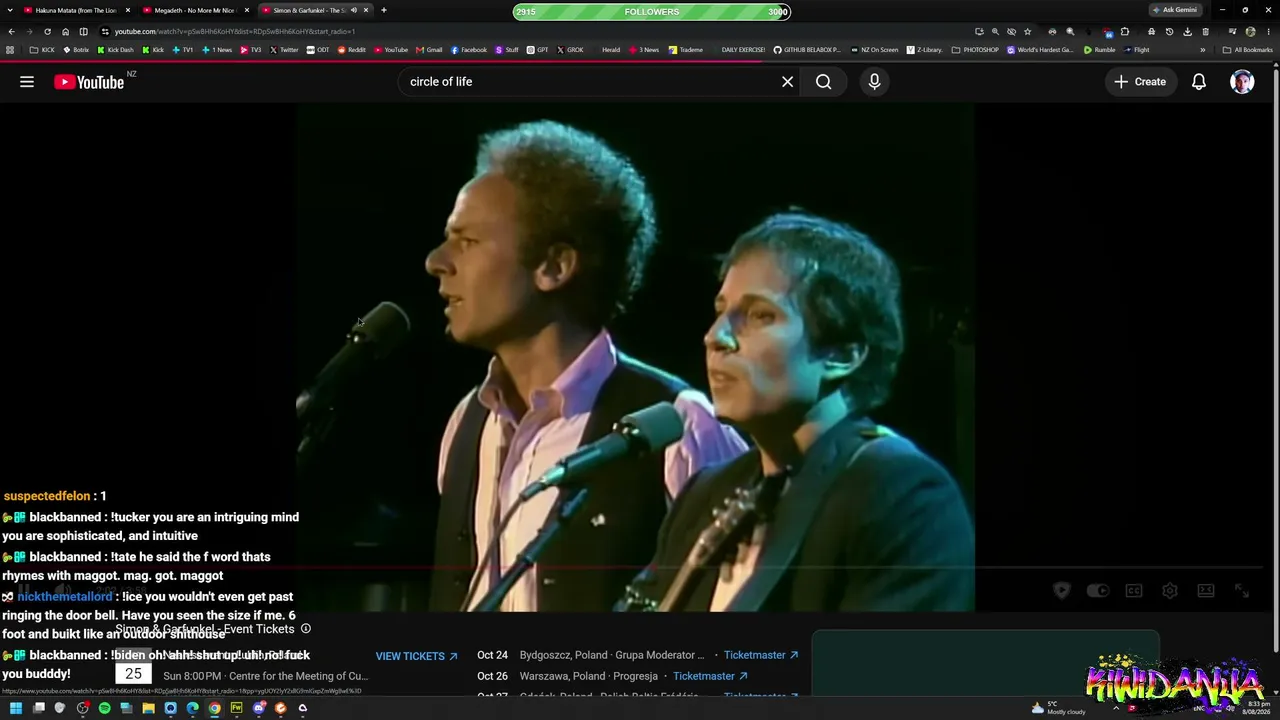The height and width of the screenshot is (720, 1280).
Task: Go to YouTube home via the logo
Action: point(89,82)
